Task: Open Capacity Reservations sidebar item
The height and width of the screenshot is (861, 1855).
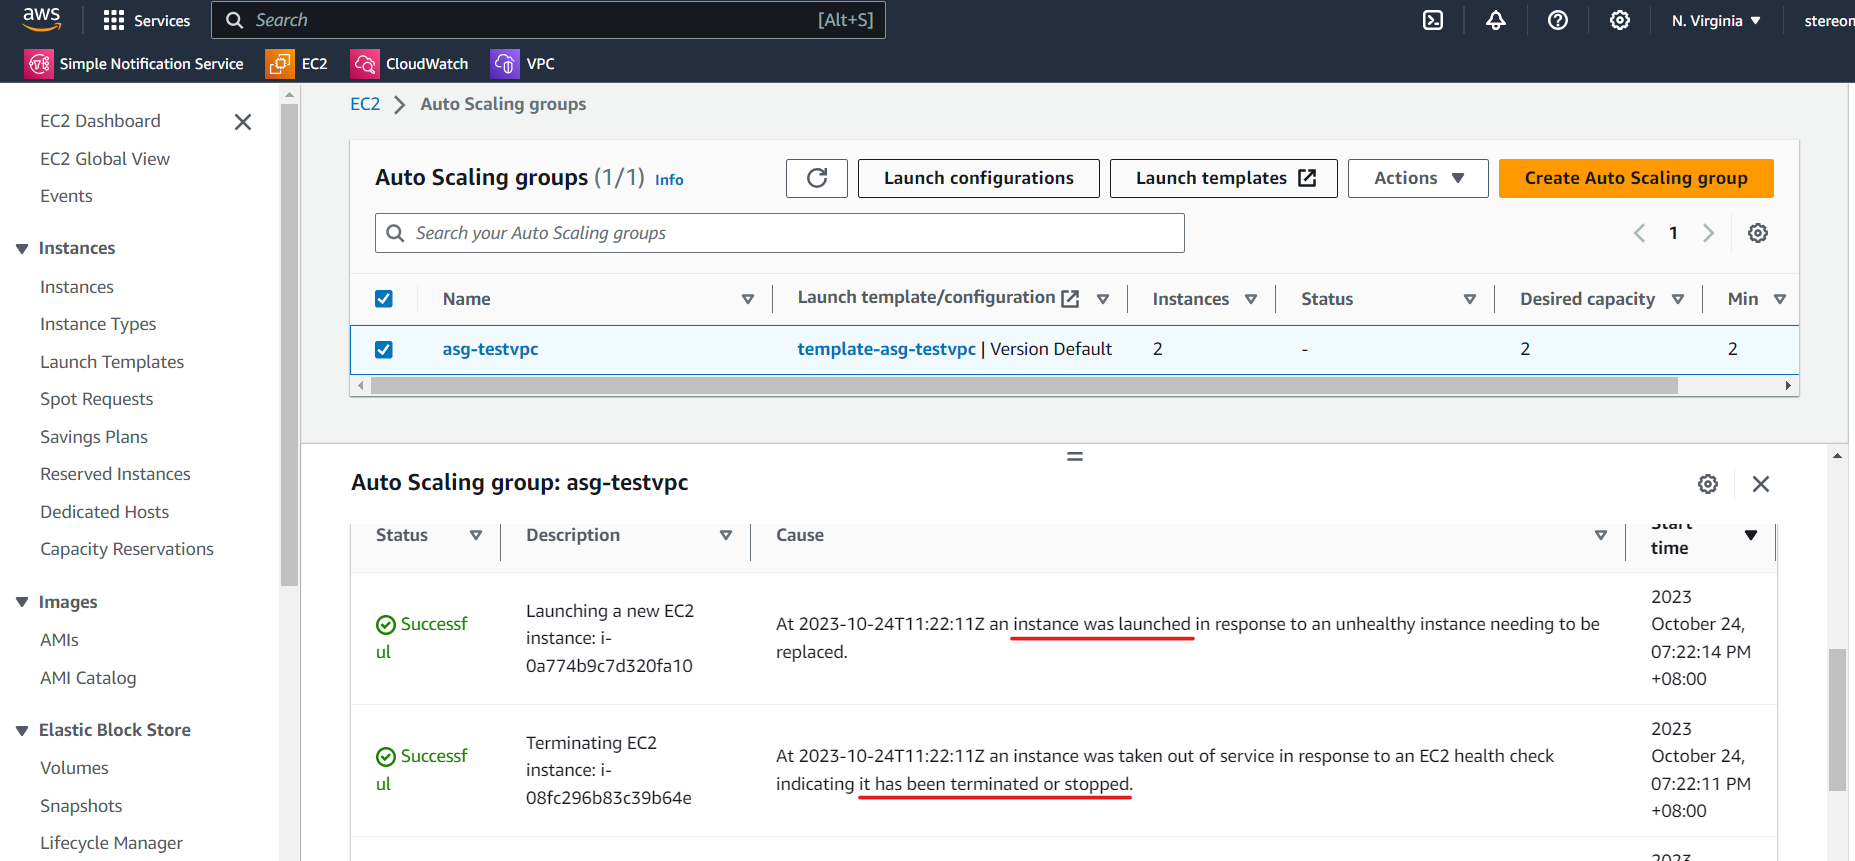Action: [127, 549]
